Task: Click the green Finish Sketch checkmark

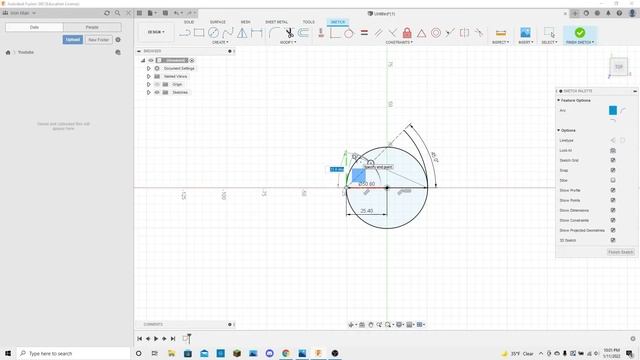Action: (580, 32)
